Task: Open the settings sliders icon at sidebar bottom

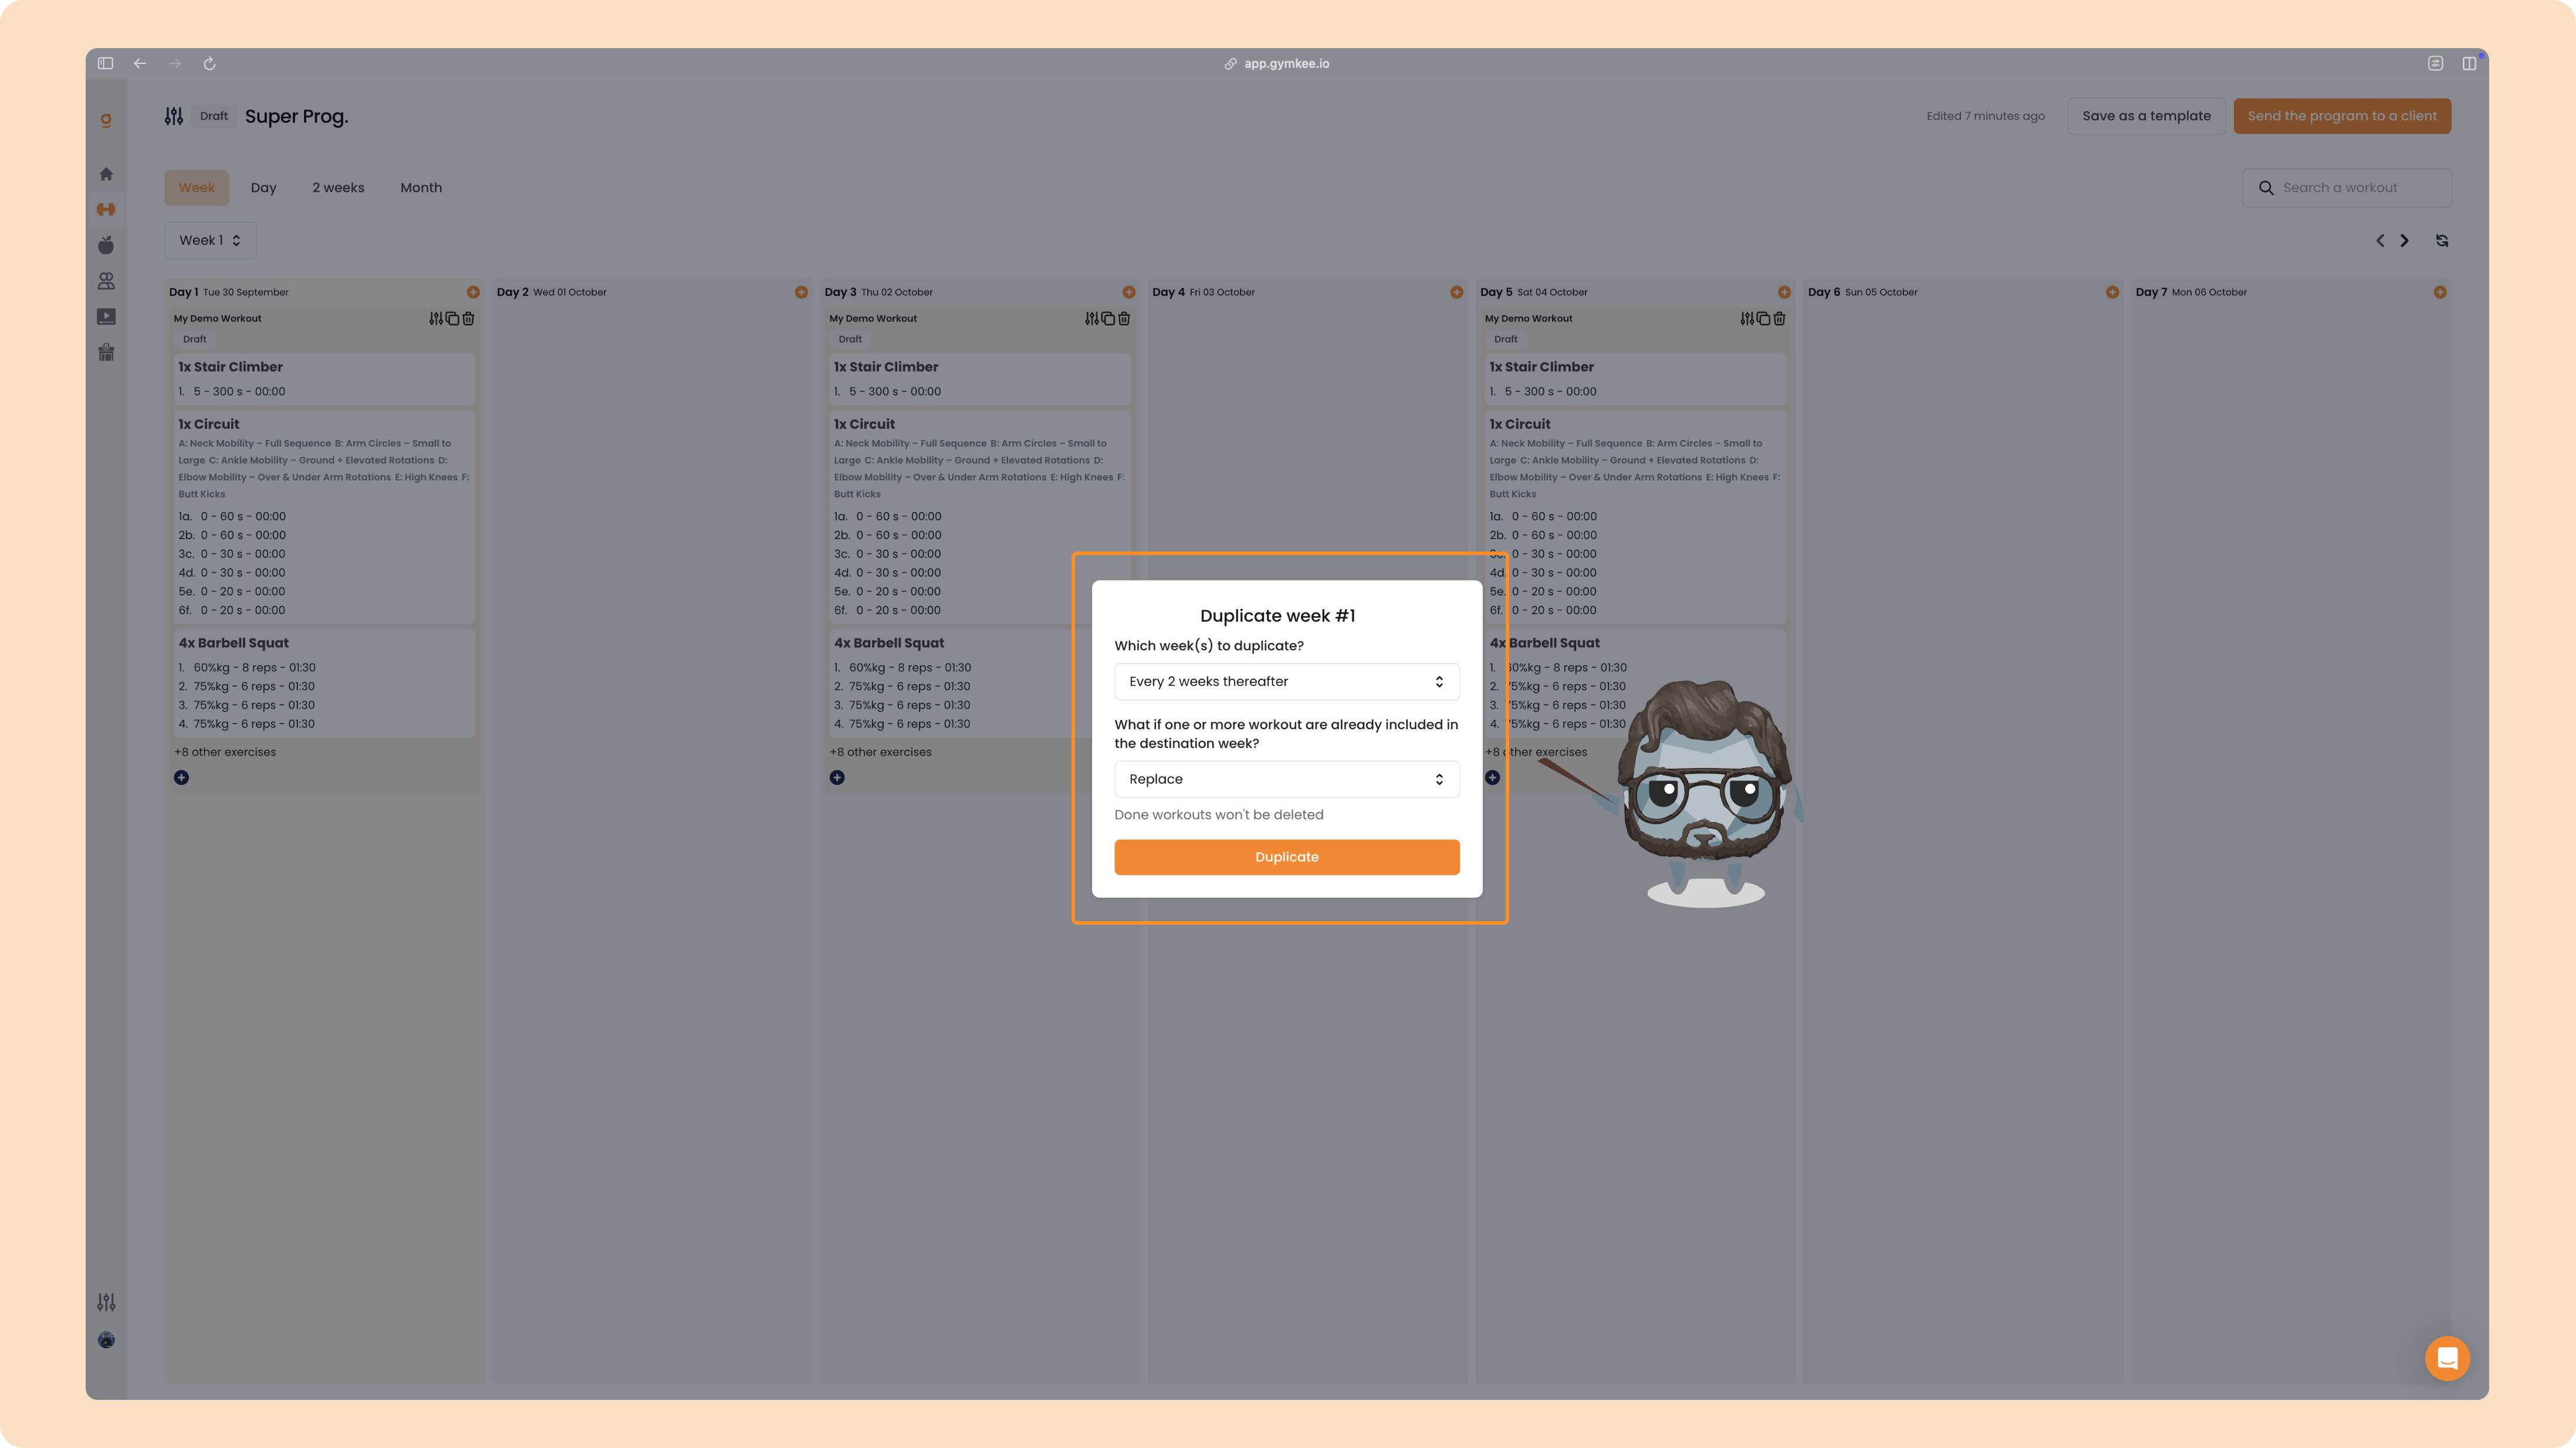Action: point(106,1302)
